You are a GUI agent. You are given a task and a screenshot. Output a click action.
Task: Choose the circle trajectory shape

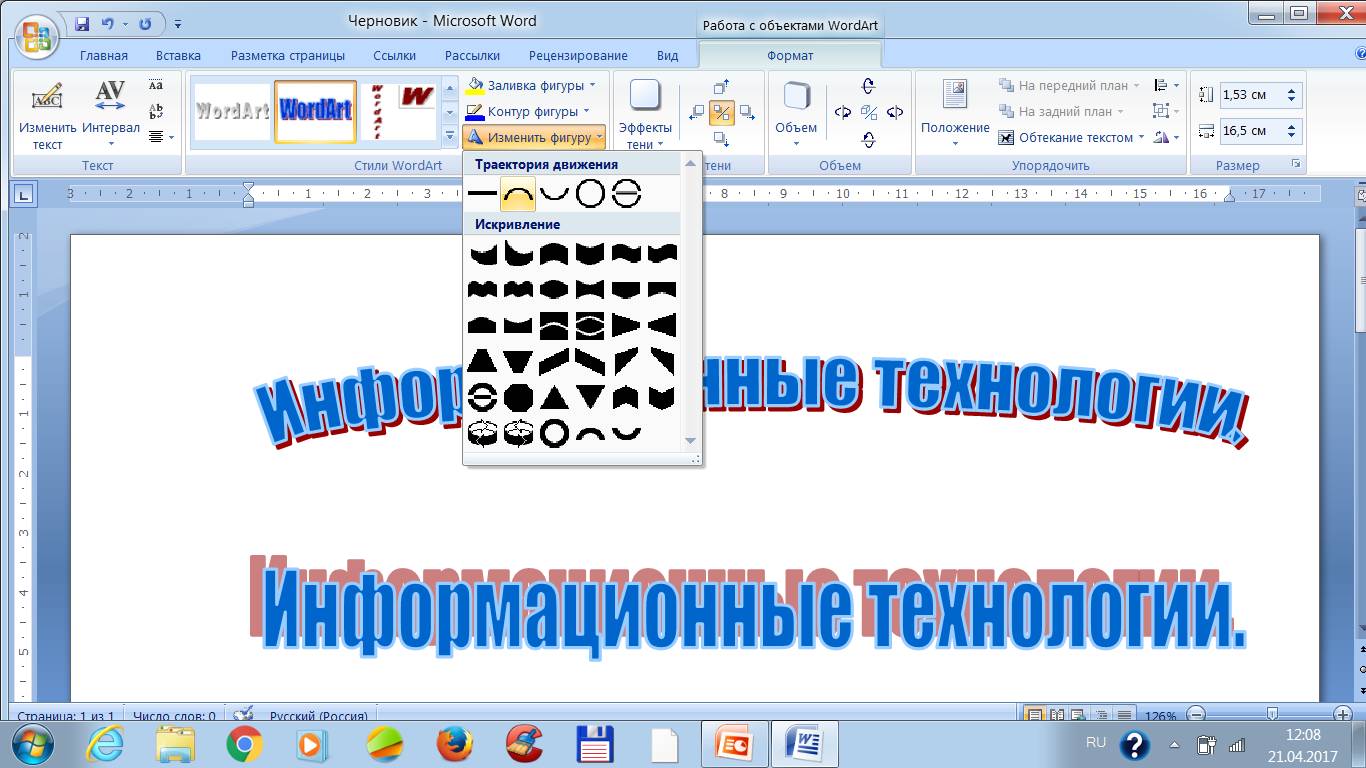(590, 194)
